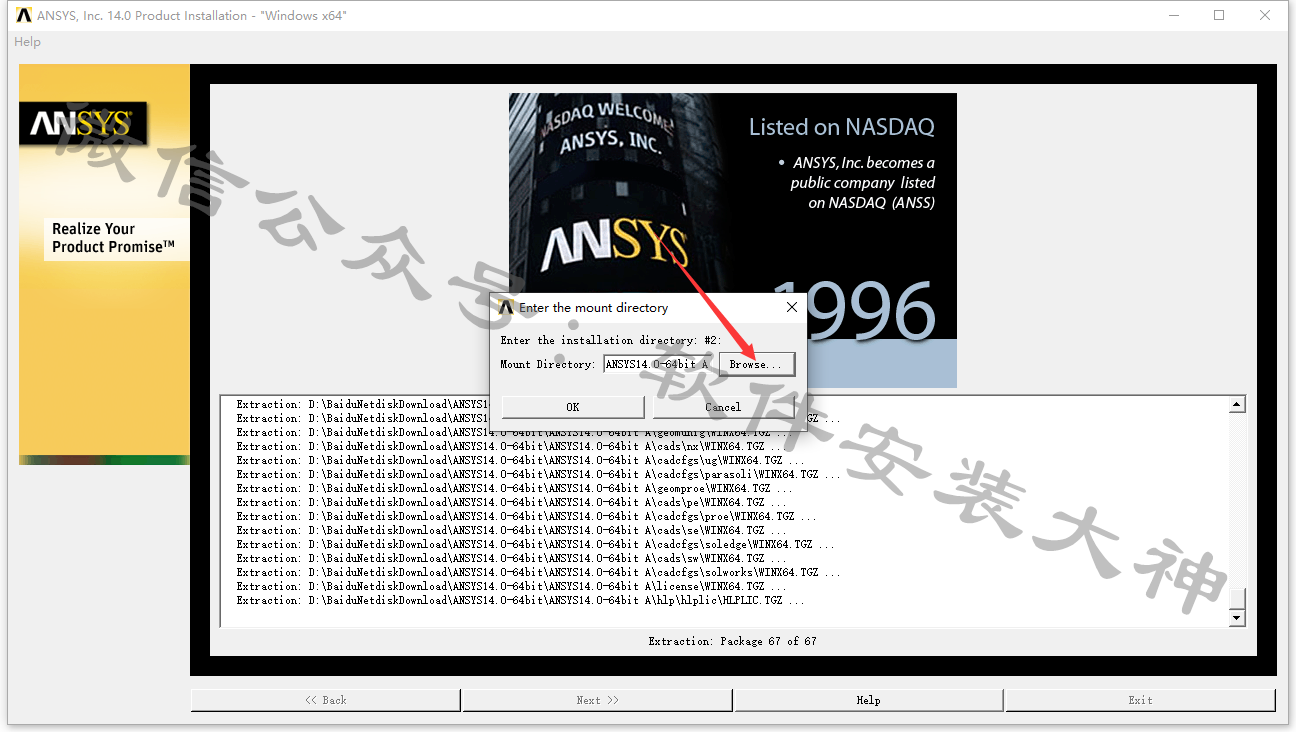This screenshot has height=732, width=1296.
Task: Click the log line with cadcfgs\solworks
Action: coord(538,573)
